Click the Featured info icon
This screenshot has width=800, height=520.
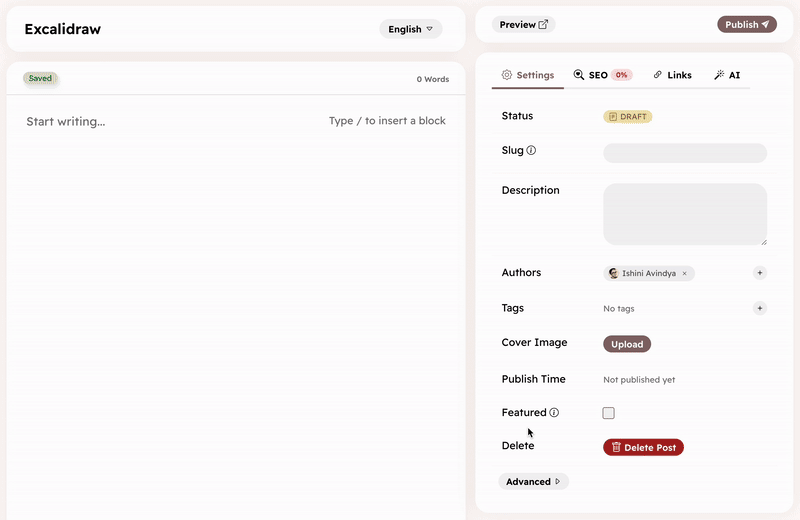coord(554,412)
